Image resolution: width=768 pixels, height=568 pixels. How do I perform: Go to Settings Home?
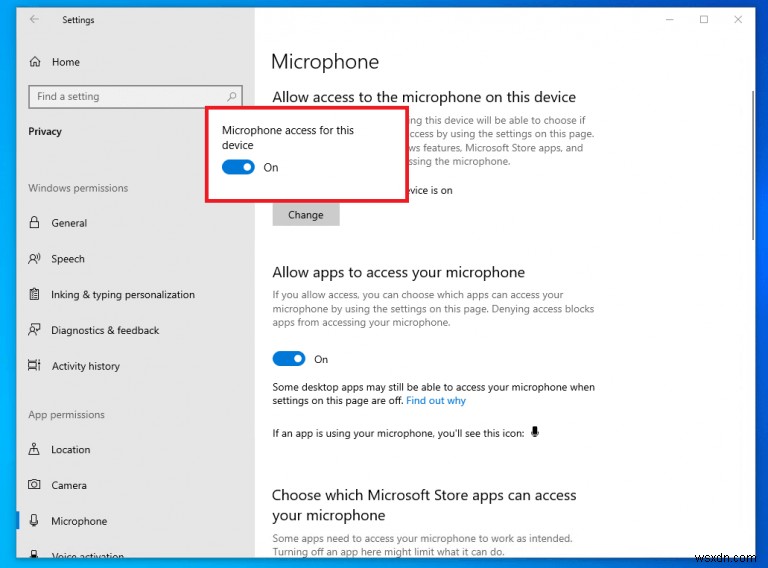66,62
